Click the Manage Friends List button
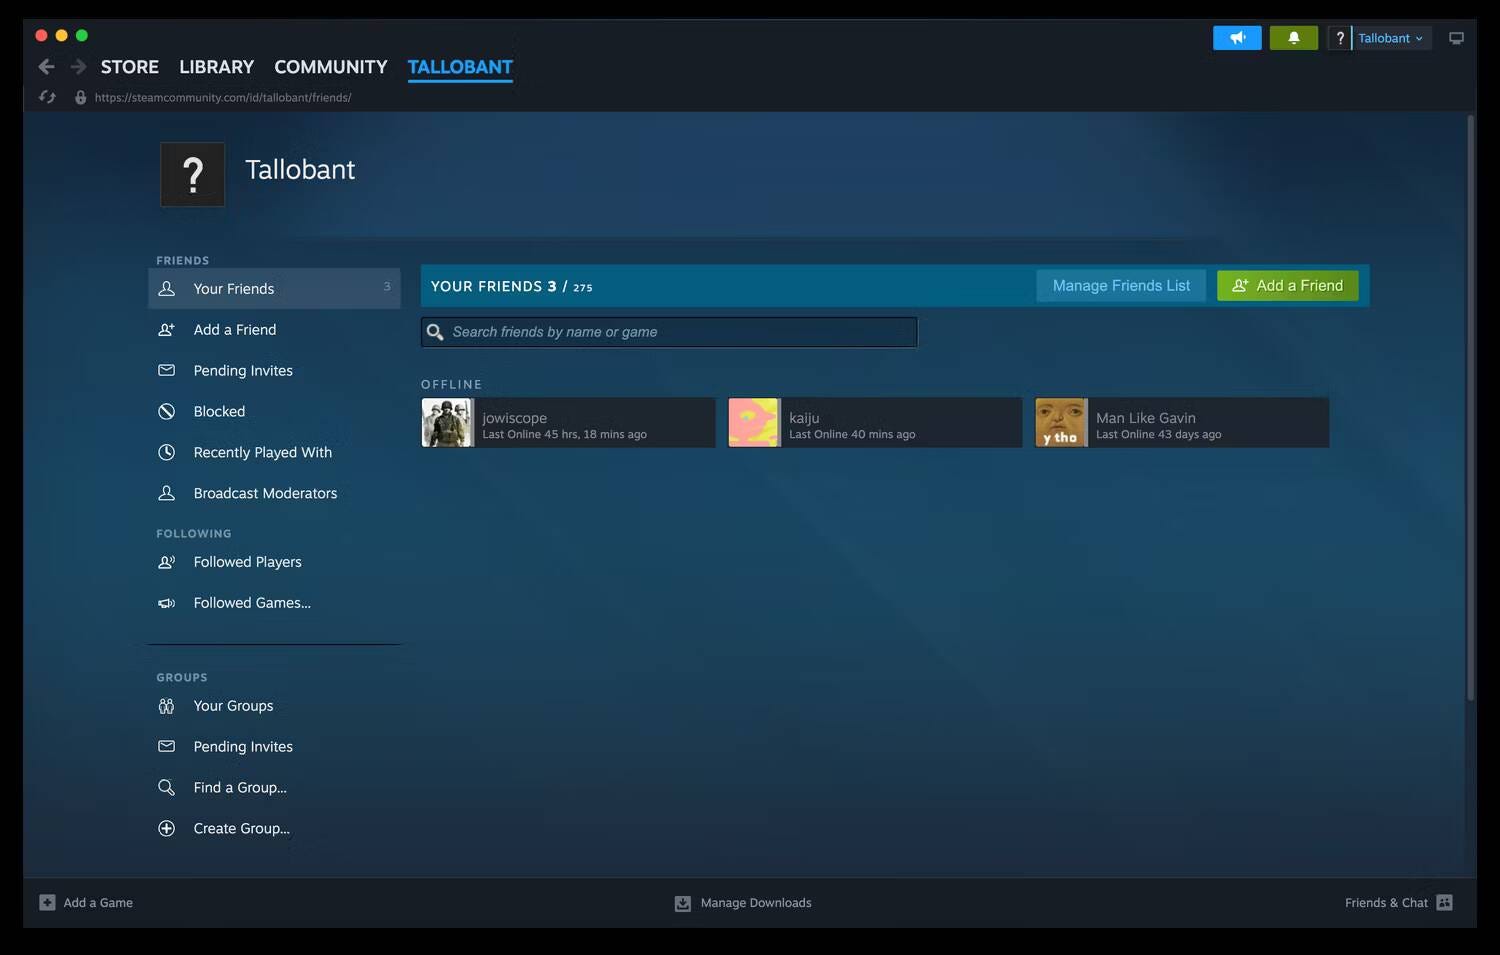The height and width of the screenshot is (955, 1500). click(x=1120, y=285)
